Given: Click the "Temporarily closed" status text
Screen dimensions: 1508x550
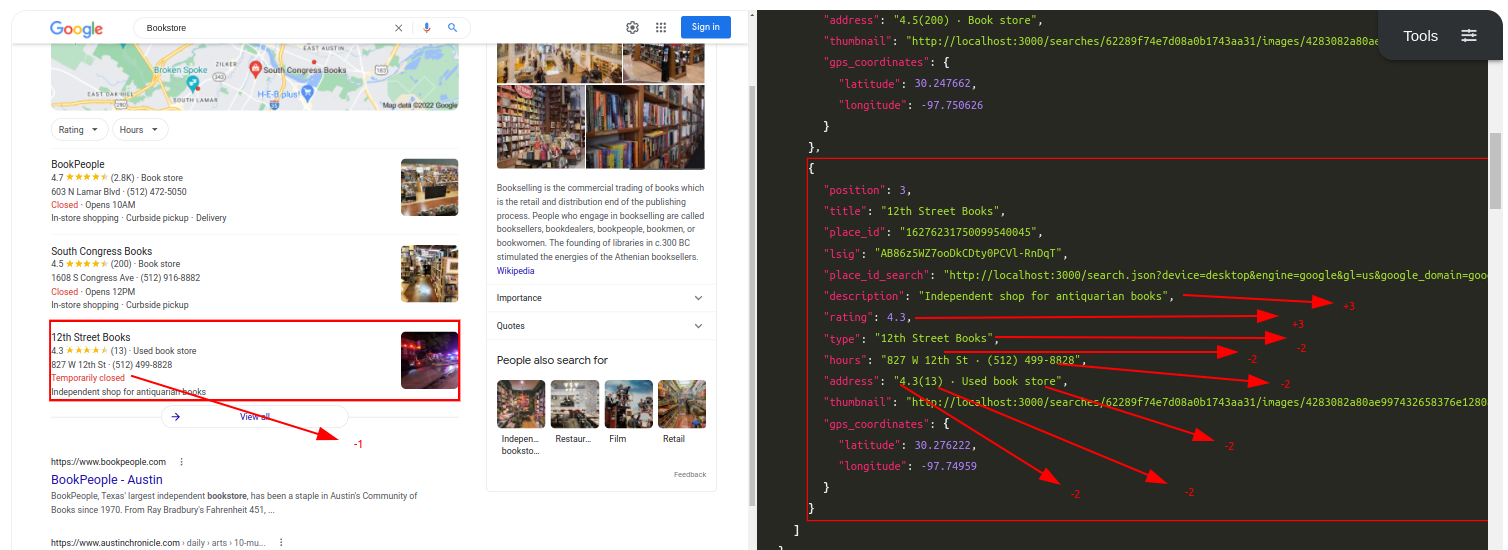Looking at the screenshot, I should tap(88, 378).
